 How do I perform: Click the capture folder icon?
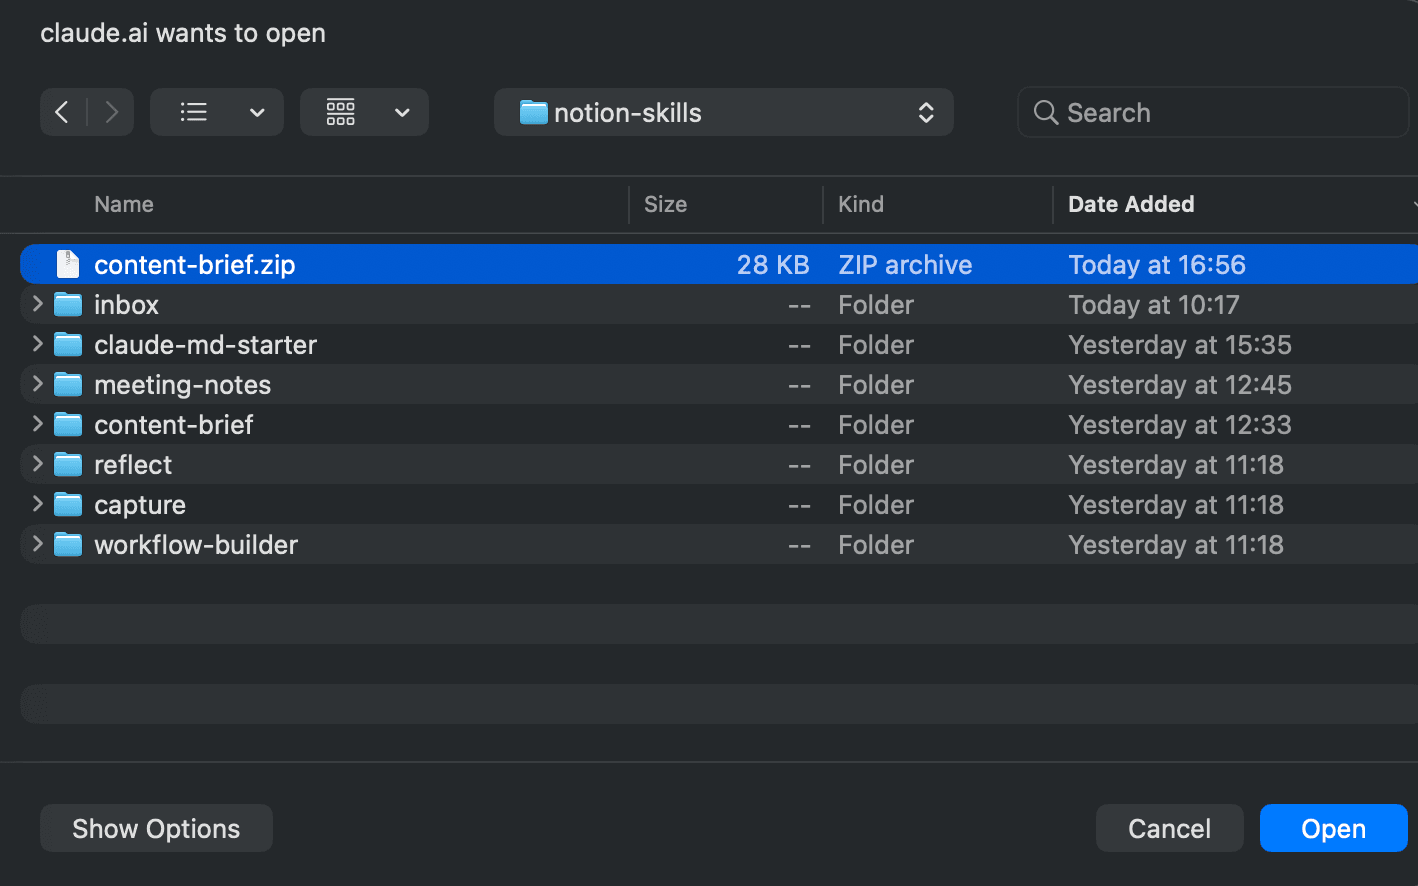(68, 504)
